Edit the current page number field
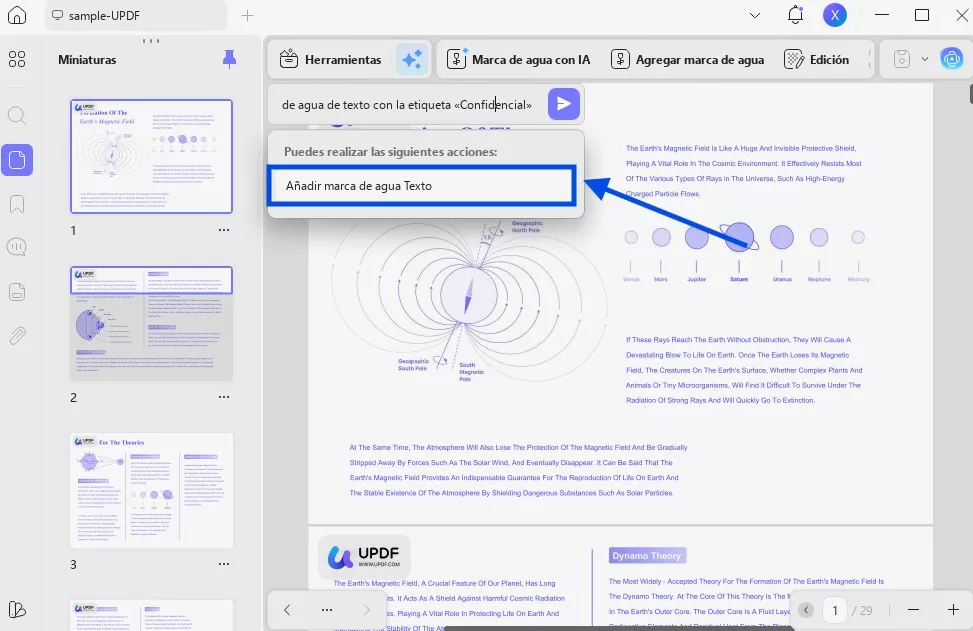Image resolution: width=973 pixels, height=631 pixels. (835, 611)
